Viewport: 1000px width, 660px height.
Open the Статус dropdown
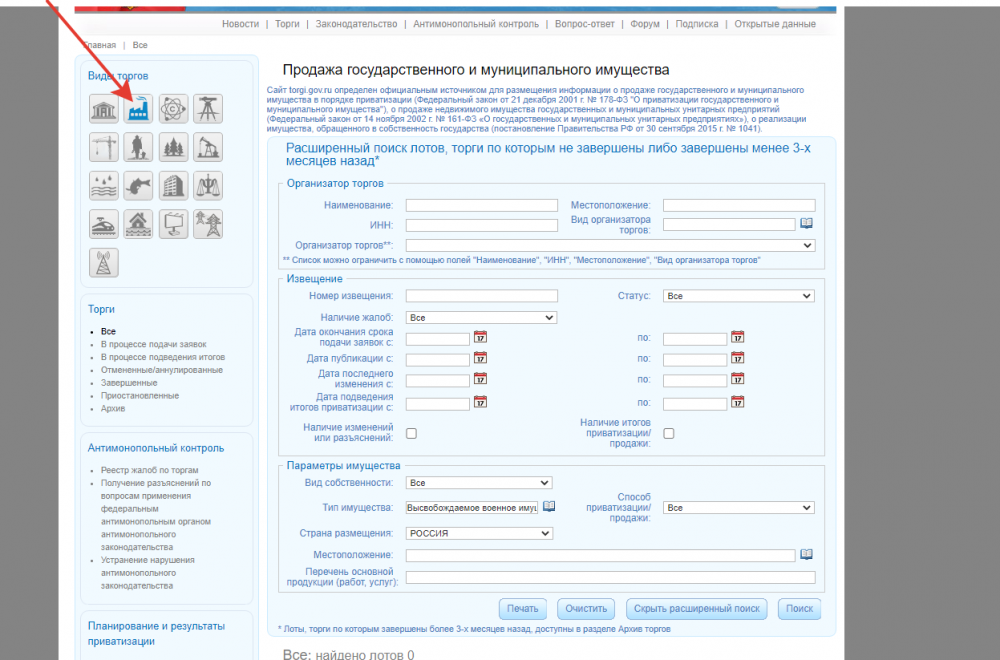tap(739, 296)
